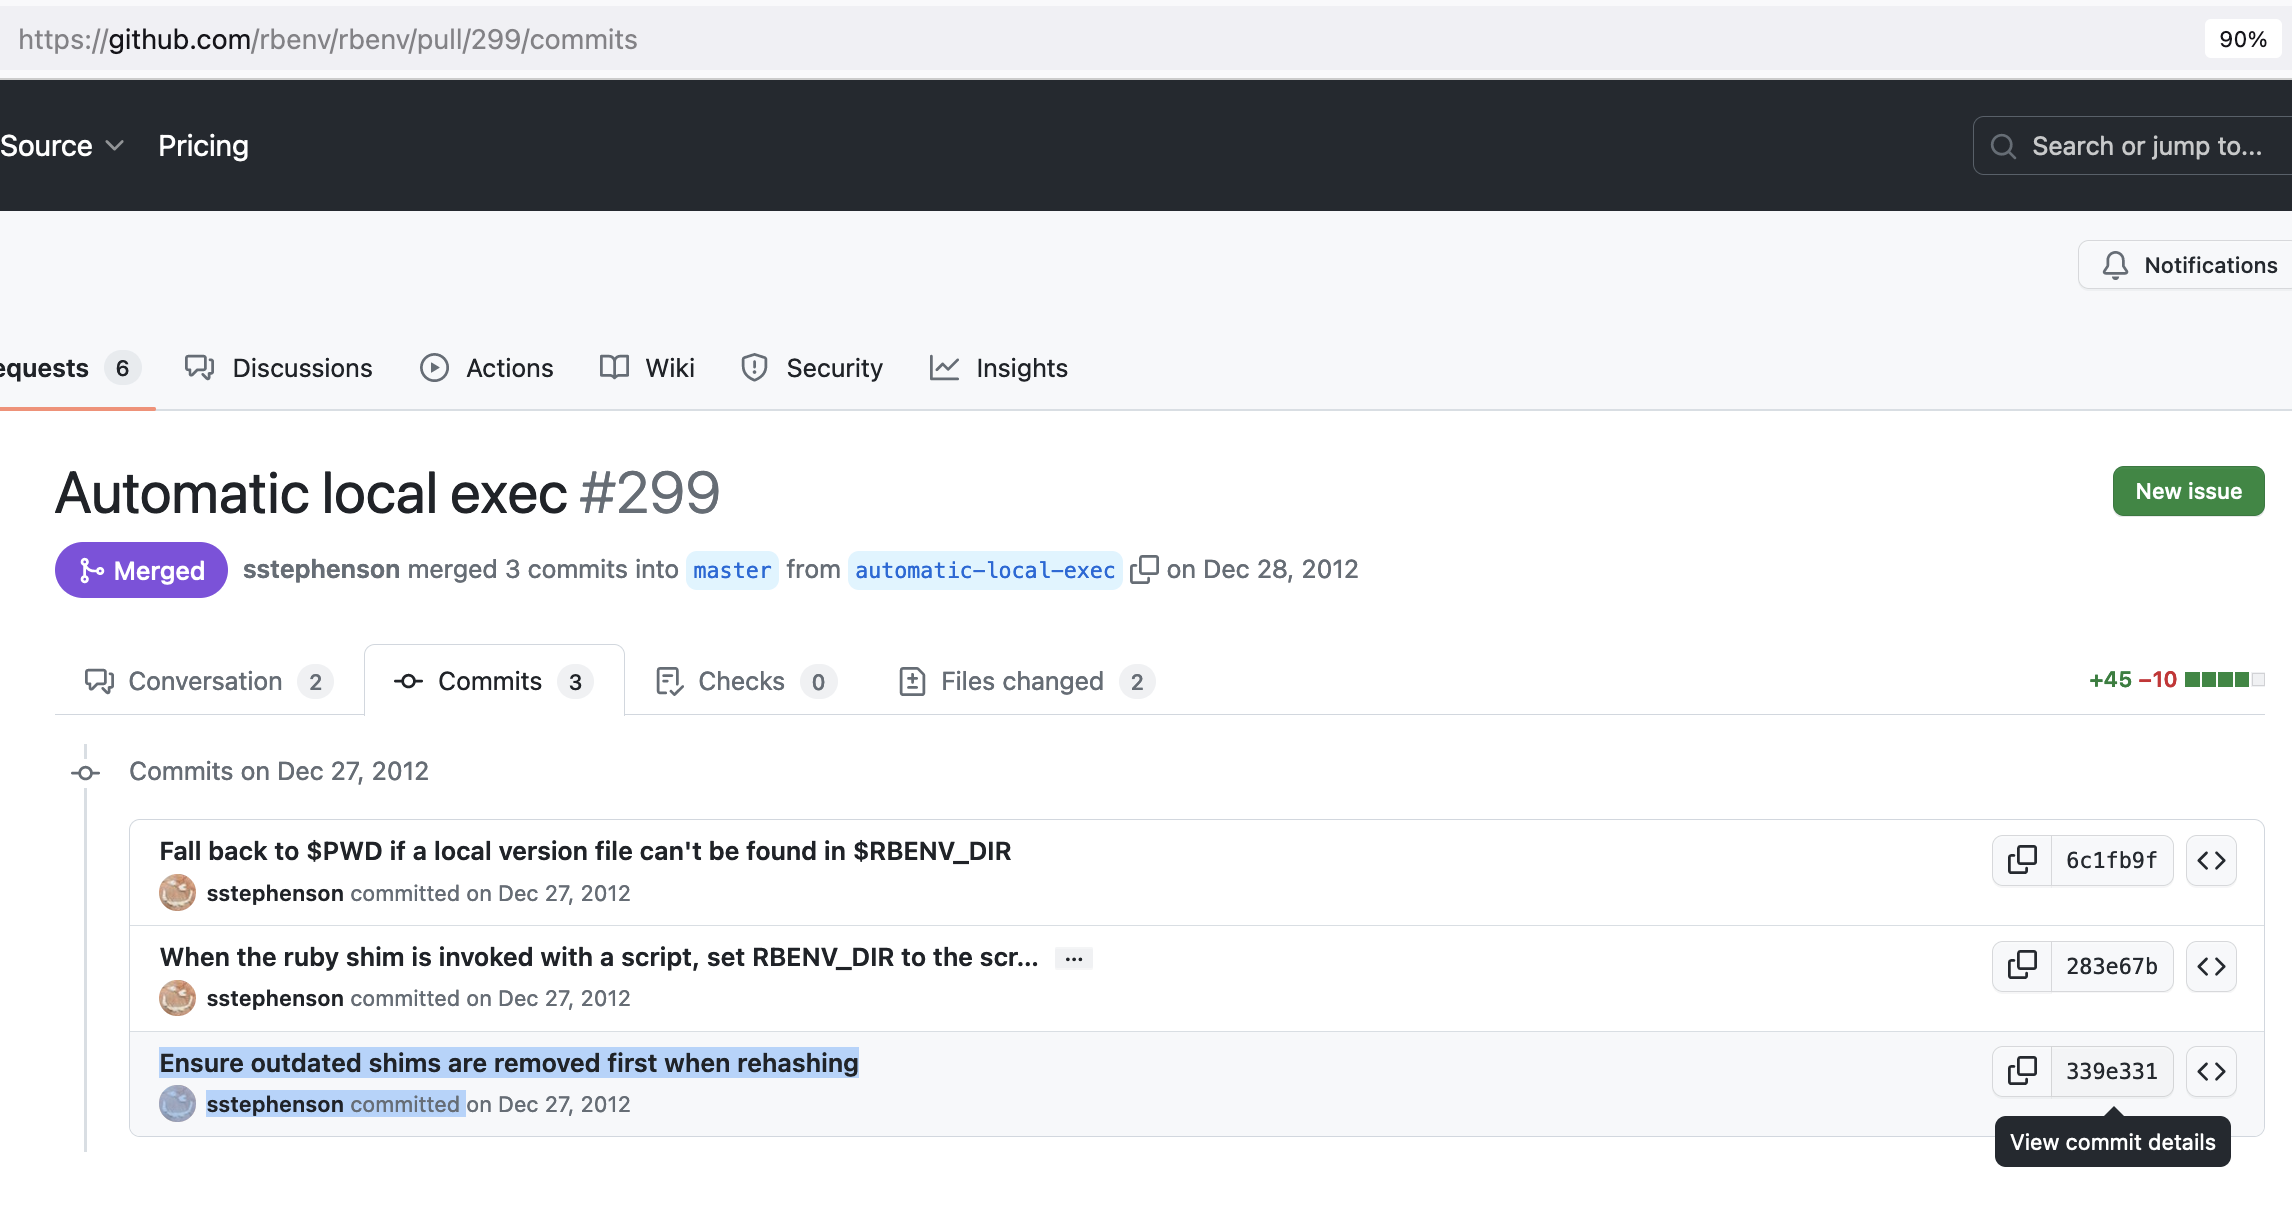2292x1210 pixels.
Task: Open the Actions tab
Action: pyautogui.click(x=487, y=368)
